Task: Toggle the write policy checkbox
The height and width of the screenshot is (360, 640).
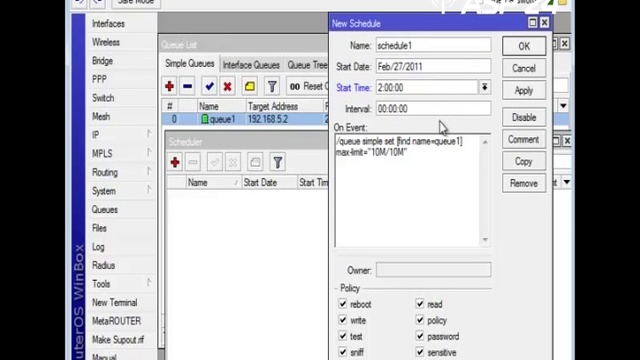Action: pos(342,320)
